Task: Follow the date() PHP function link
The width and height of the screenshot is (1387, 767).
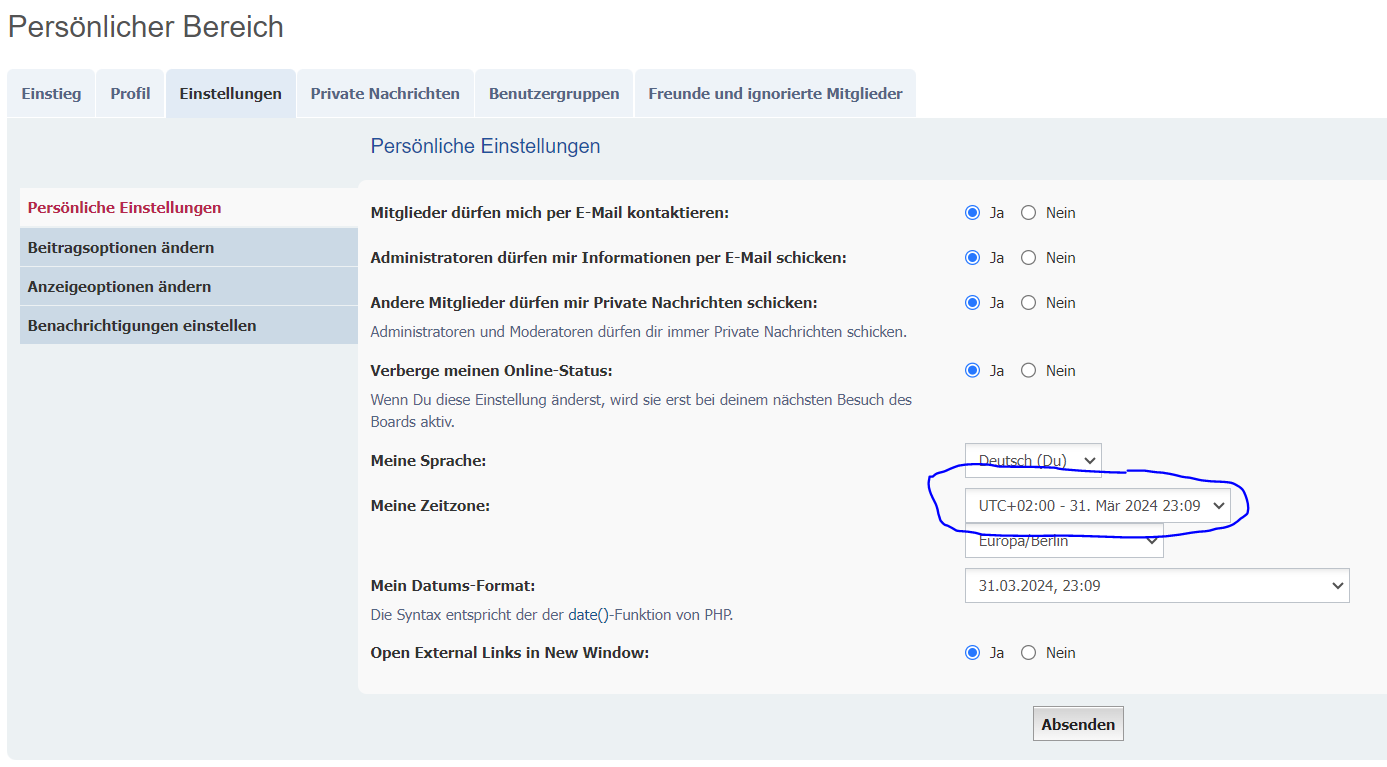Action: pos(588,615)
